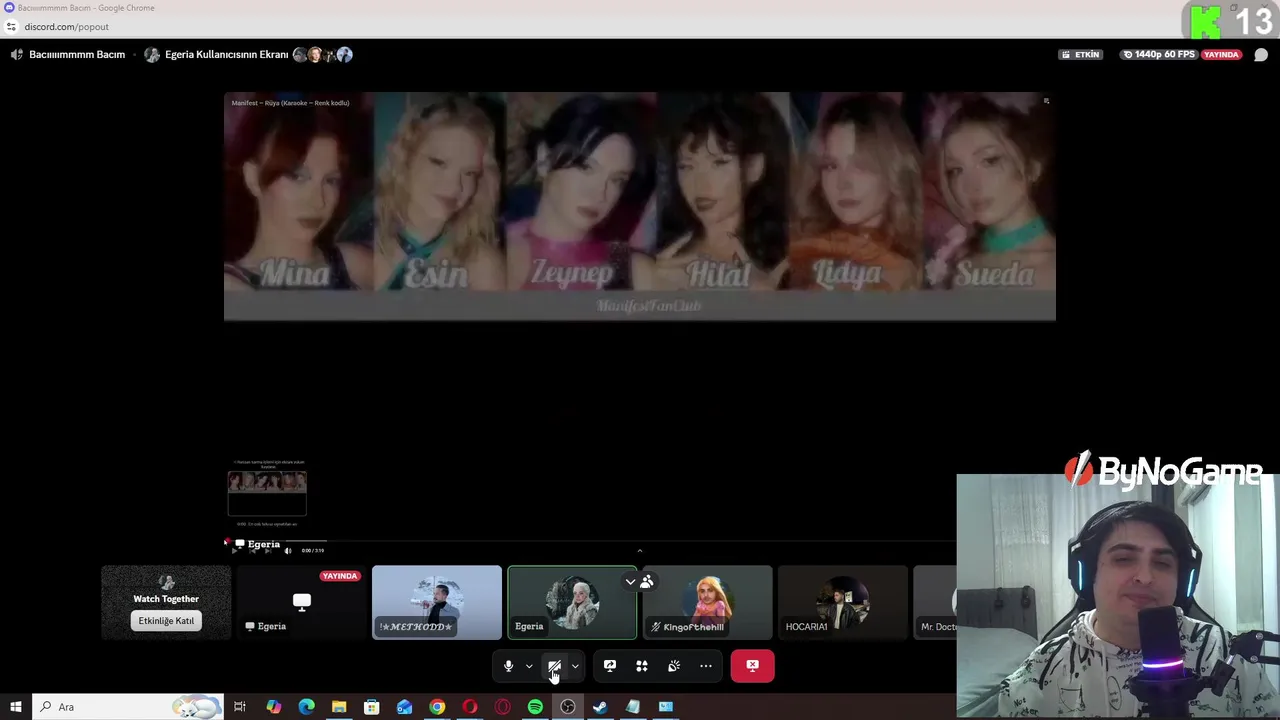The height and width of the screenshot is (720, 1280).
Task: Click the ETKİN activity badge
Action: coord(1080,55)
